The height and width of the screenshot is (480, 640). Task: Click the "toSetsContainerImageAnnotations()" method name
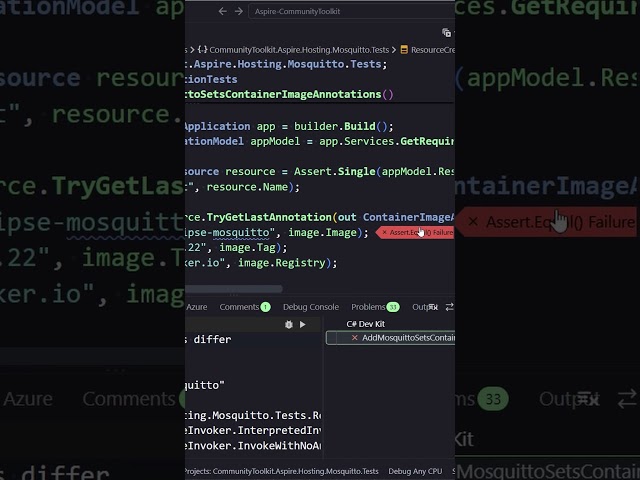pyautogui.click(x=289, y=94)
